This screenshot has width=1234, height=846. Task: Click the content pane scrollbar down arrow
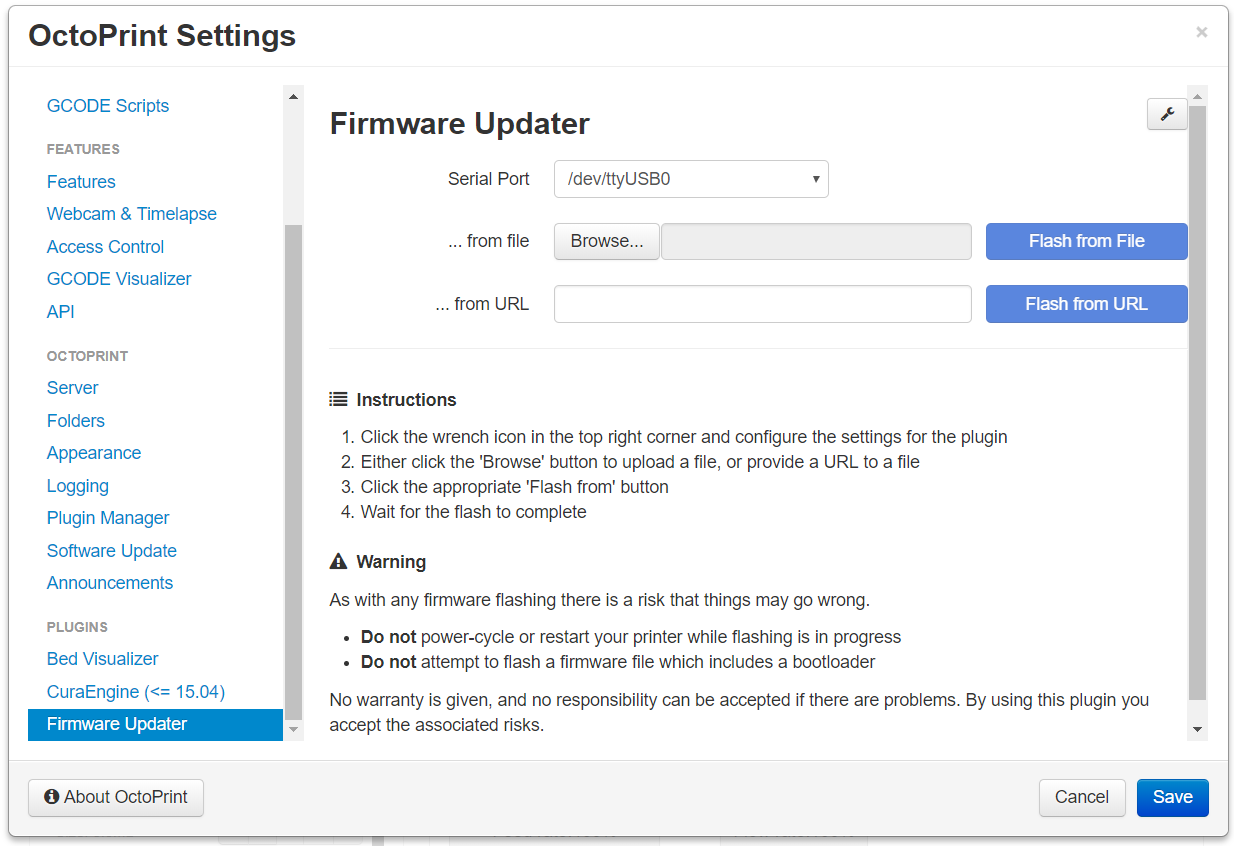pyautogui.click(x=1198, y=730)
